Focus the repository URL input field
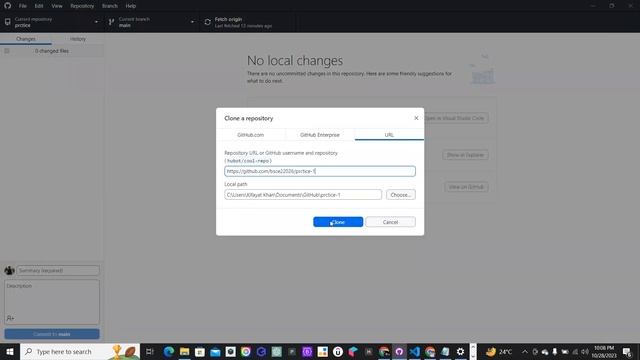The image size is (640, 360). [x=320, y=171]
